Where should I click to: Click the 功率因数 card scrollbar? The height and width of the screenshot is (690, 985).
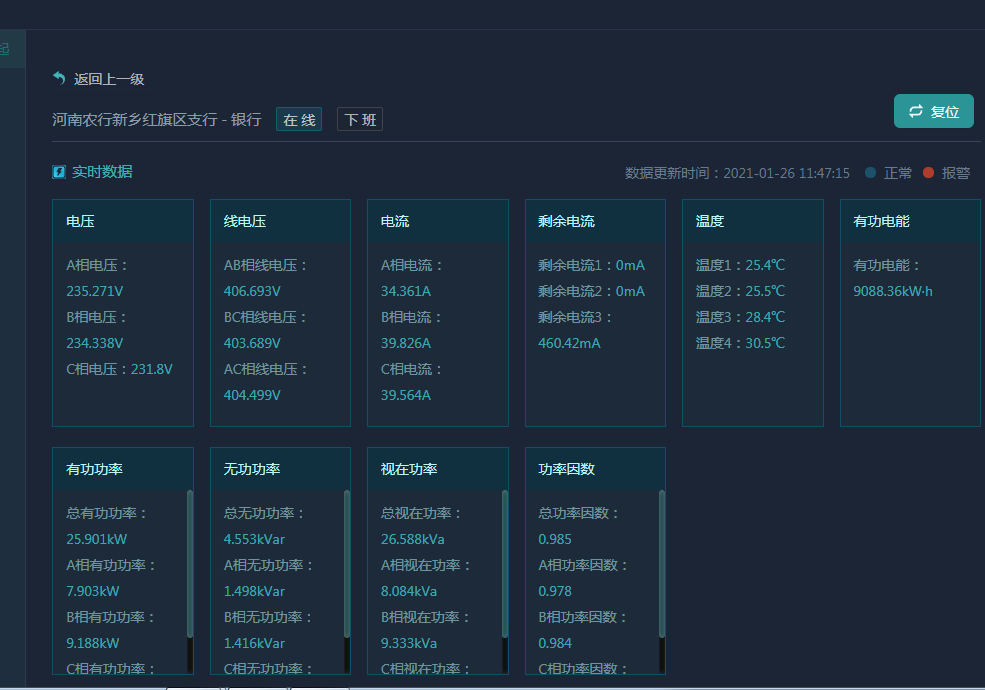[661, 564]
